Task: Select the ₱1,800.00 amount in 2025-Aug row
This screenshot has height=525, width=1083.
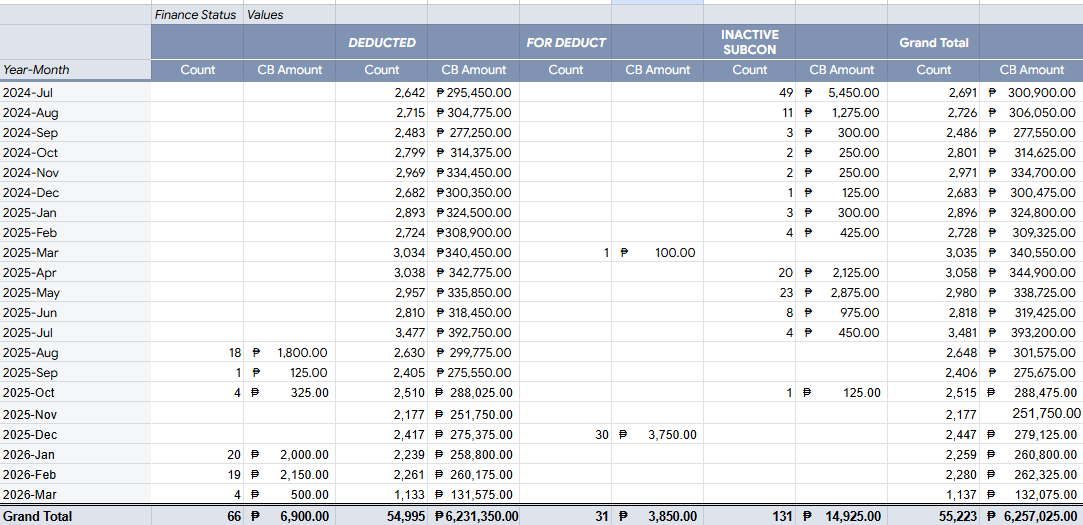Action: [x=289, y=353]
